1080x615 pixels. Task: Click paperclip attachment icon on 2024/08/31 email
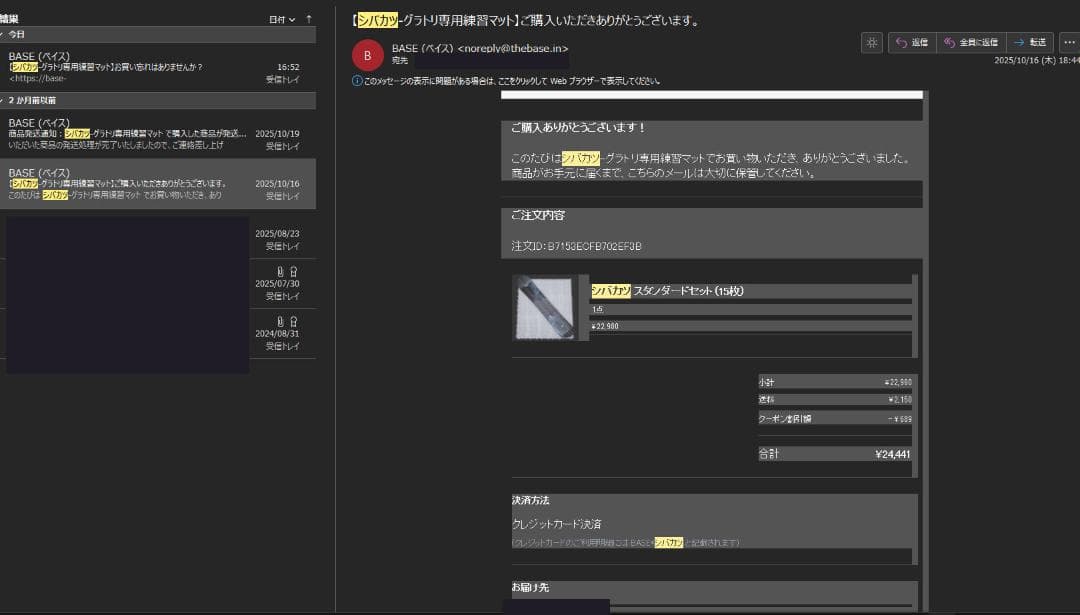coord(280,321)
